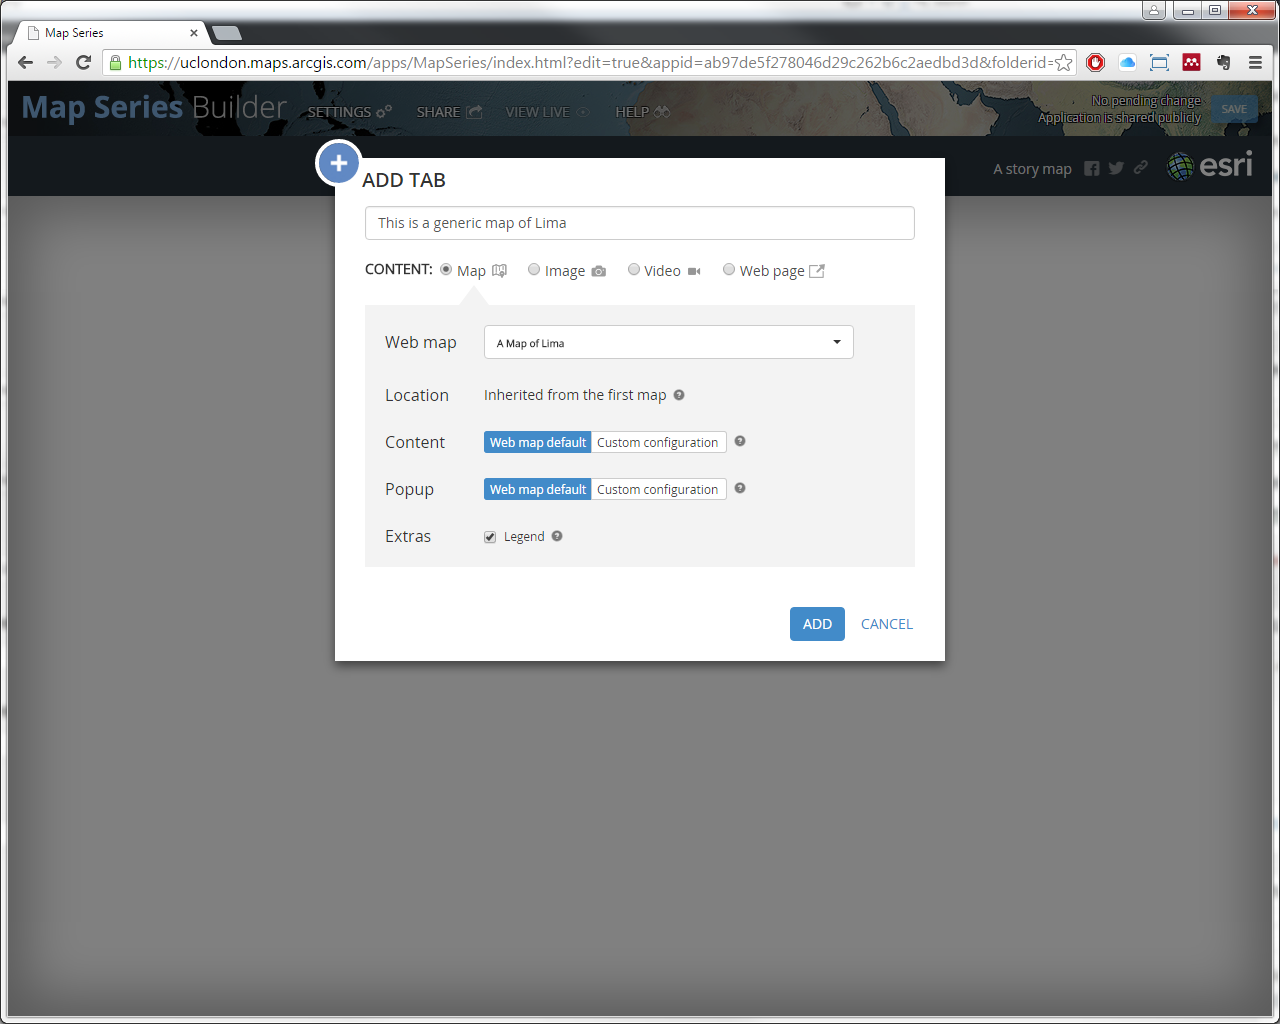Share story on Twitter icon

[x=1116, y=169]
